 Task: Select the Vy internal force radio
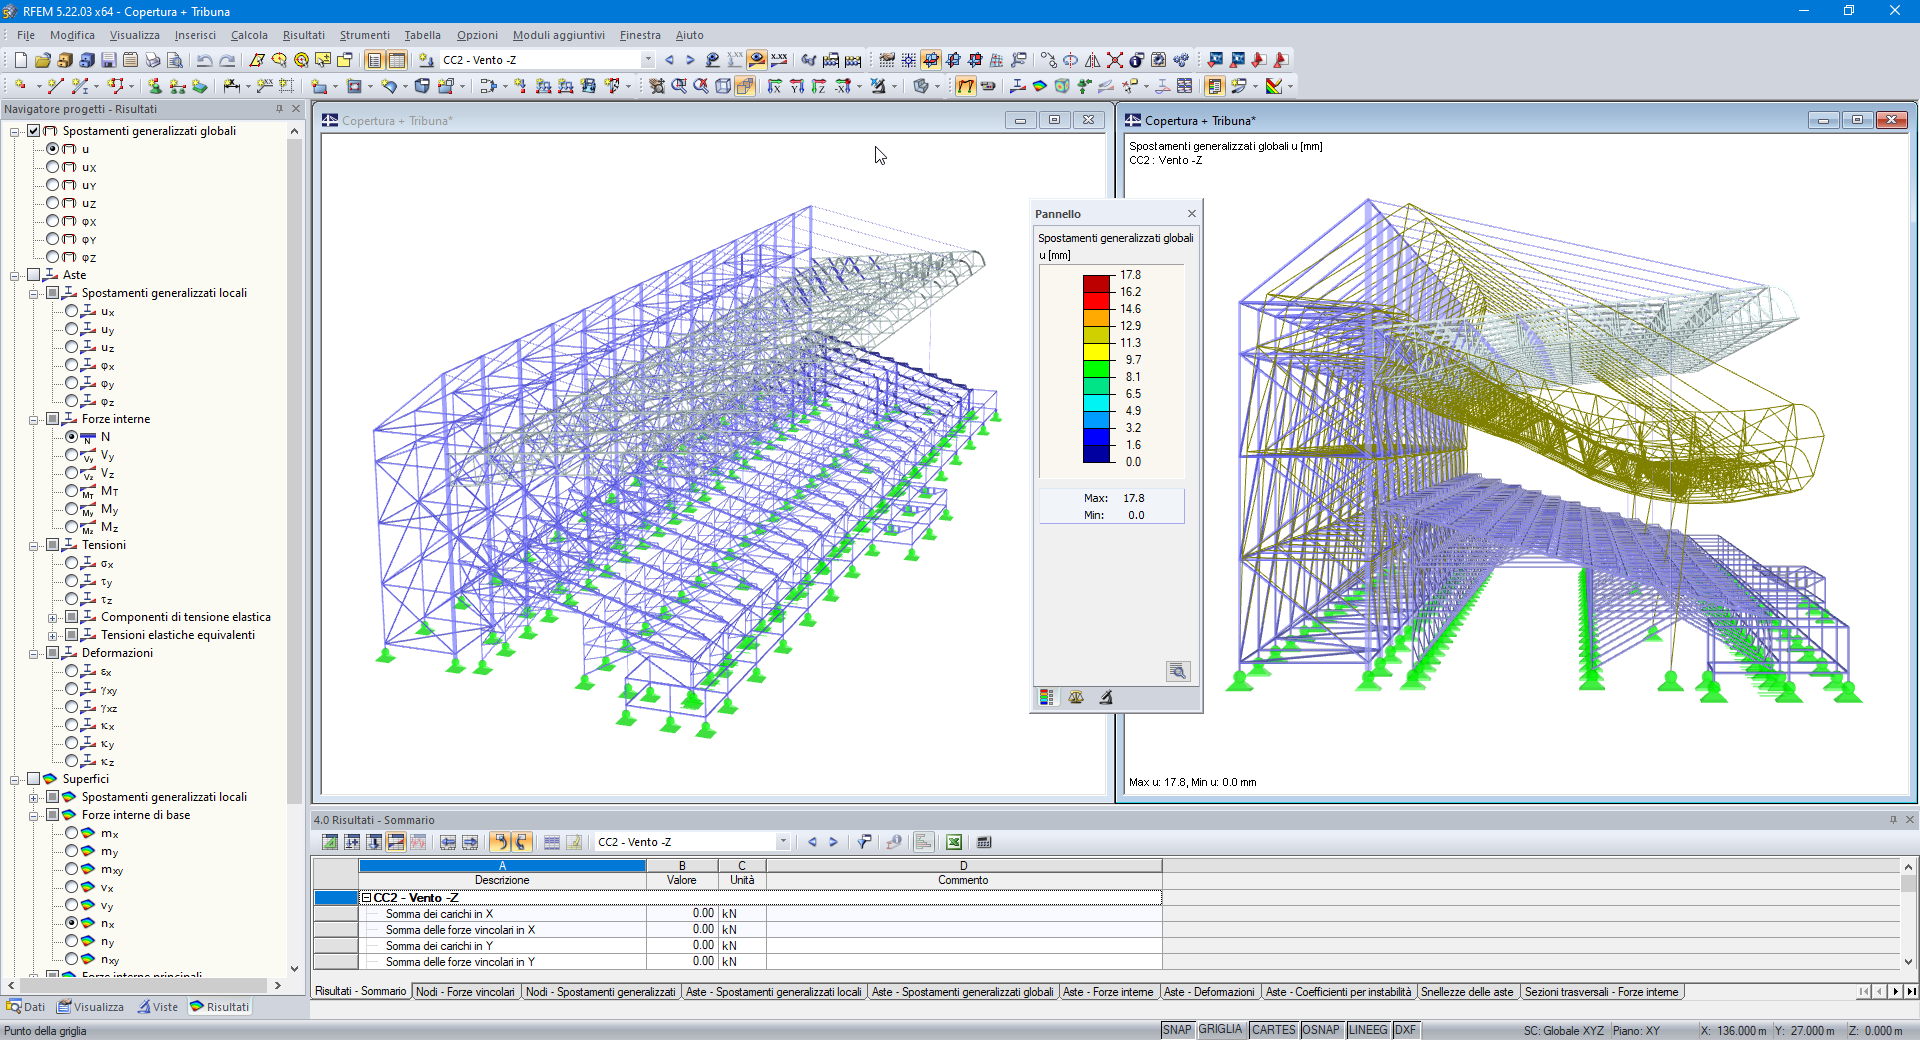72,455
